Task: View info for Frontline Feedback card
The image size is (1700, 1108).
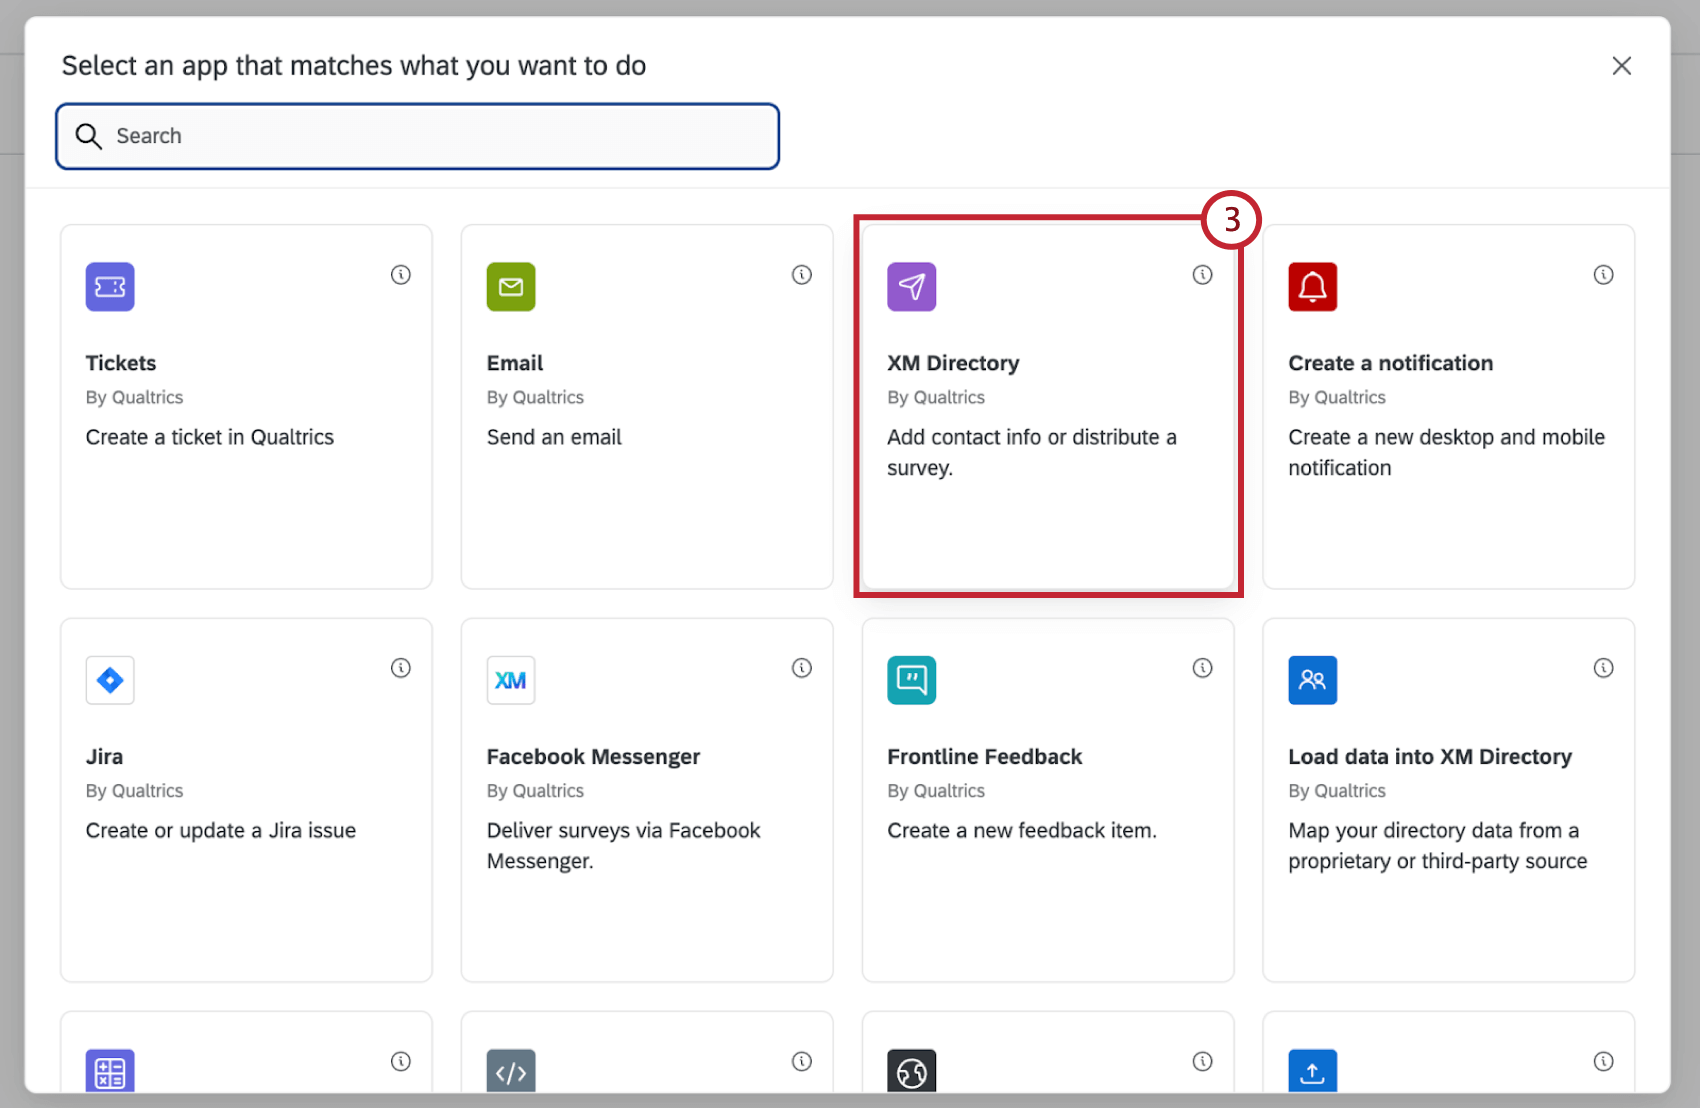Action: point(1203,668)
